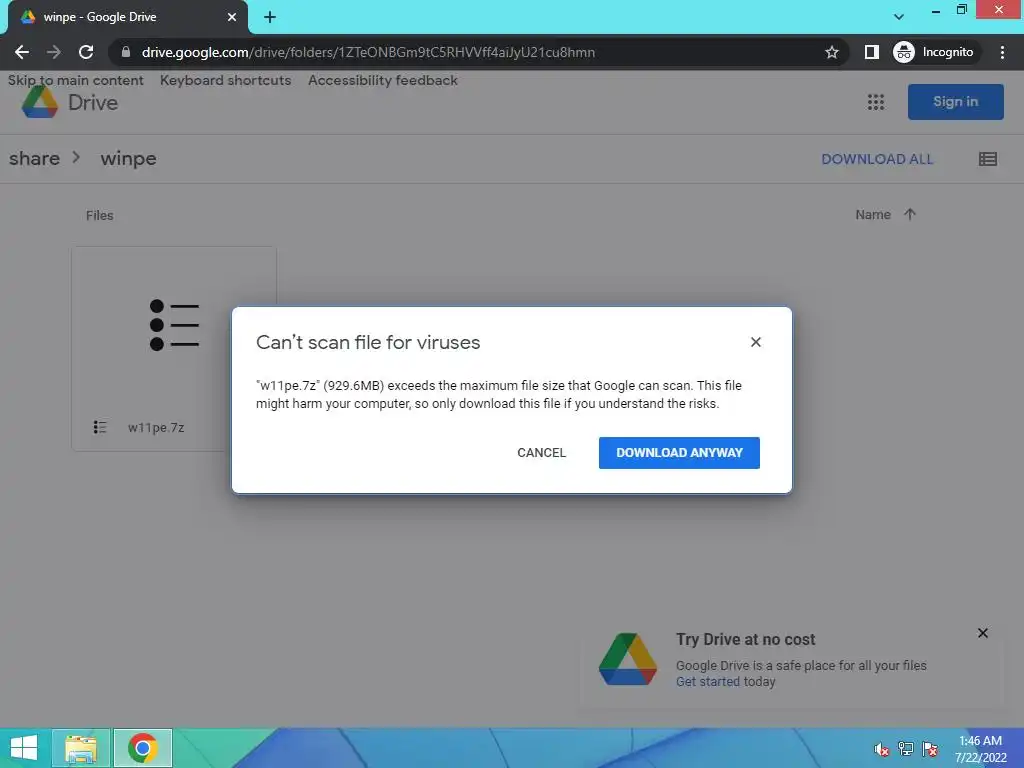Open a new browser tab
The image size is (1024, 768).
(270, 17)
